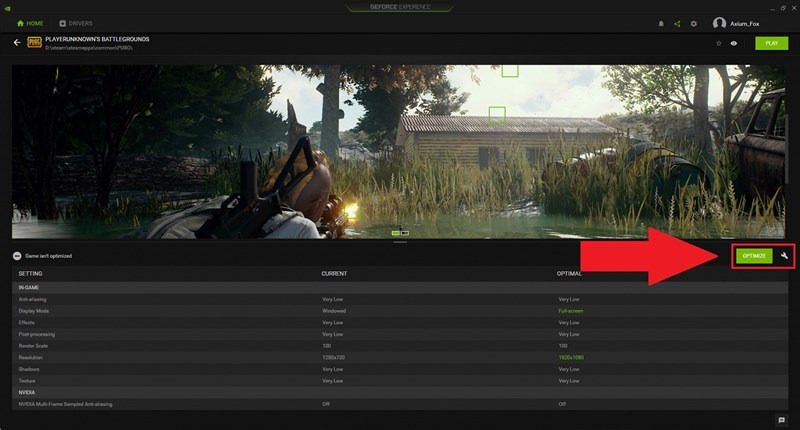Image resolution: width=800 pixels, height=430 pixels.
Task: Click the PUBG game logo icon
Action: [x=34, y=43]
